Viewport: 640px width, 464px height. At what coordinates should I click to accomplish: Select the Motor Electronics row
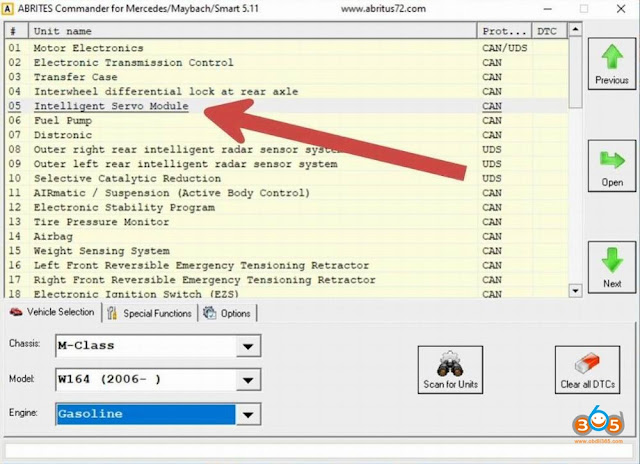(x=286, y=48)
